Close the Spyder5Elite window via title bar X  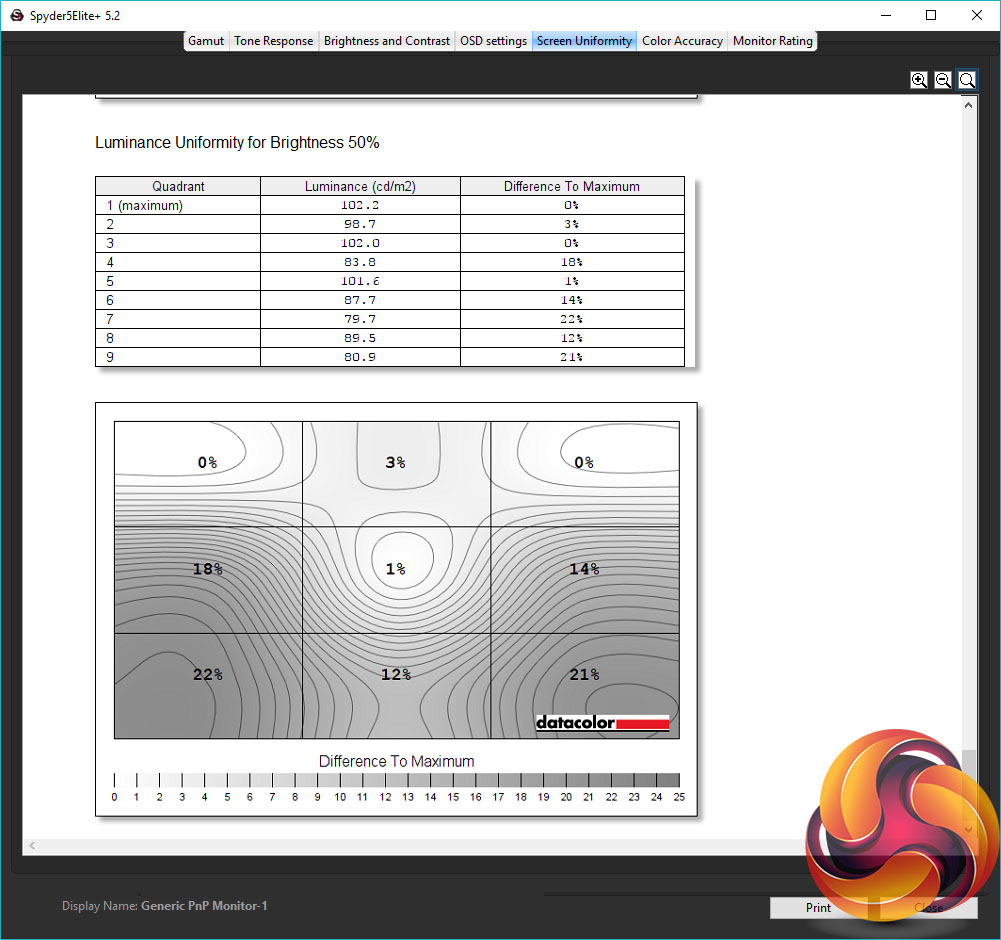coord(977,15)
